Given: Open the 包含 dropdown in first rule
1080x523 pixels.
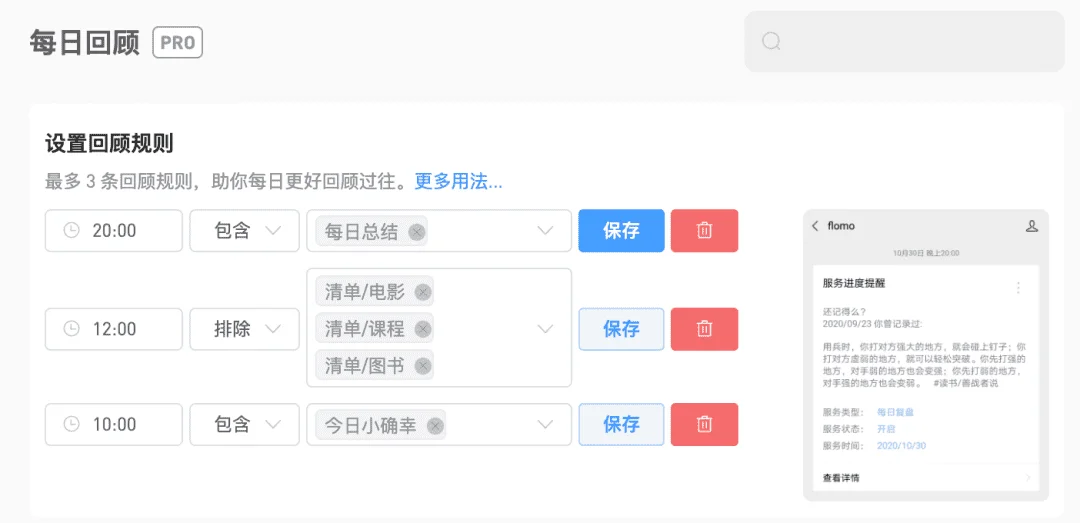Looking at the screenshot, I should [x=245, y=231].
